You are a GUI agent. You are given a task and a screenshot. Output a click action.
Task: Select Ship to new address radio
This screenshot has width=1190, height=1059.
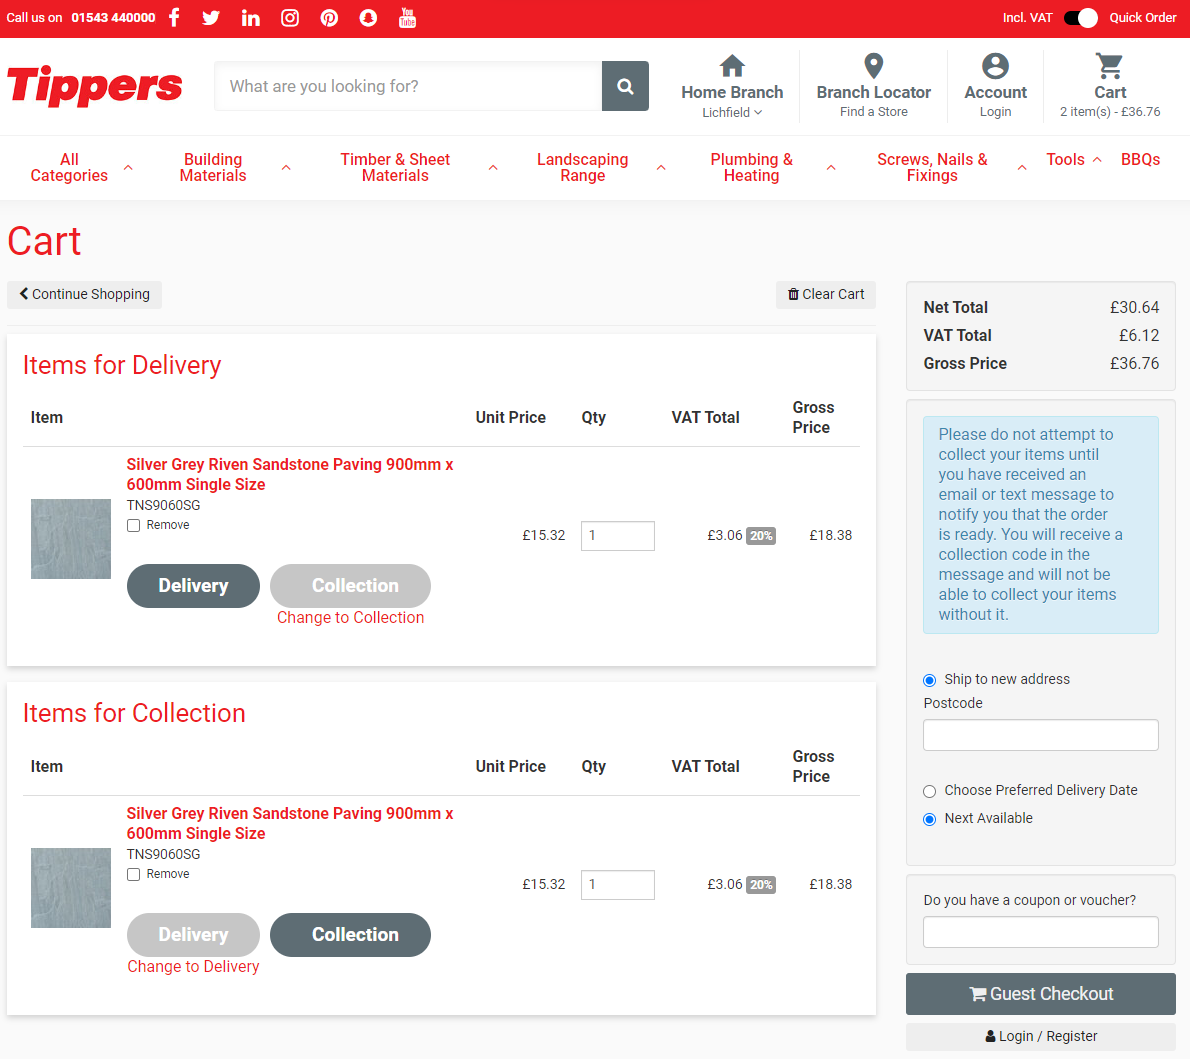(930, 680)
